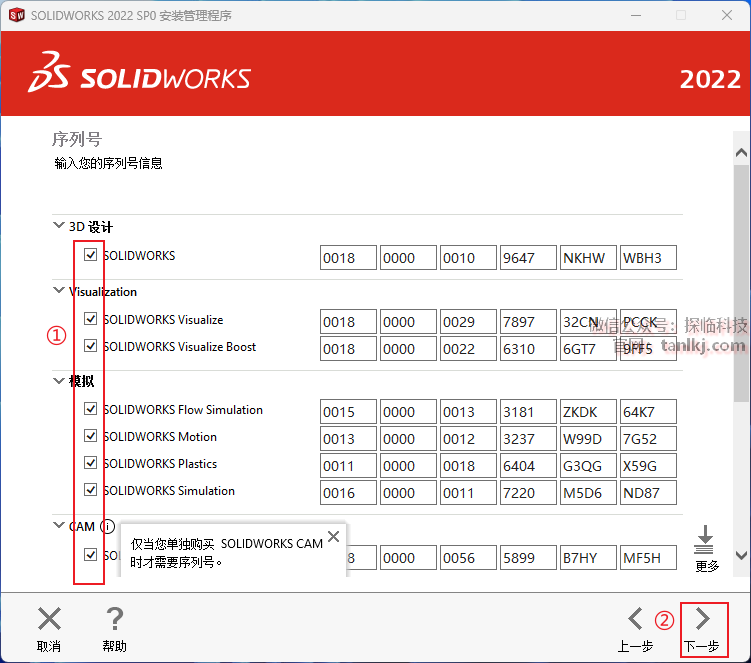This screenshot has width=751, height=663.
Task: Toggle SOLIDWORKS Visualize Boost checkbox
Action: click(x=91, y=346)
